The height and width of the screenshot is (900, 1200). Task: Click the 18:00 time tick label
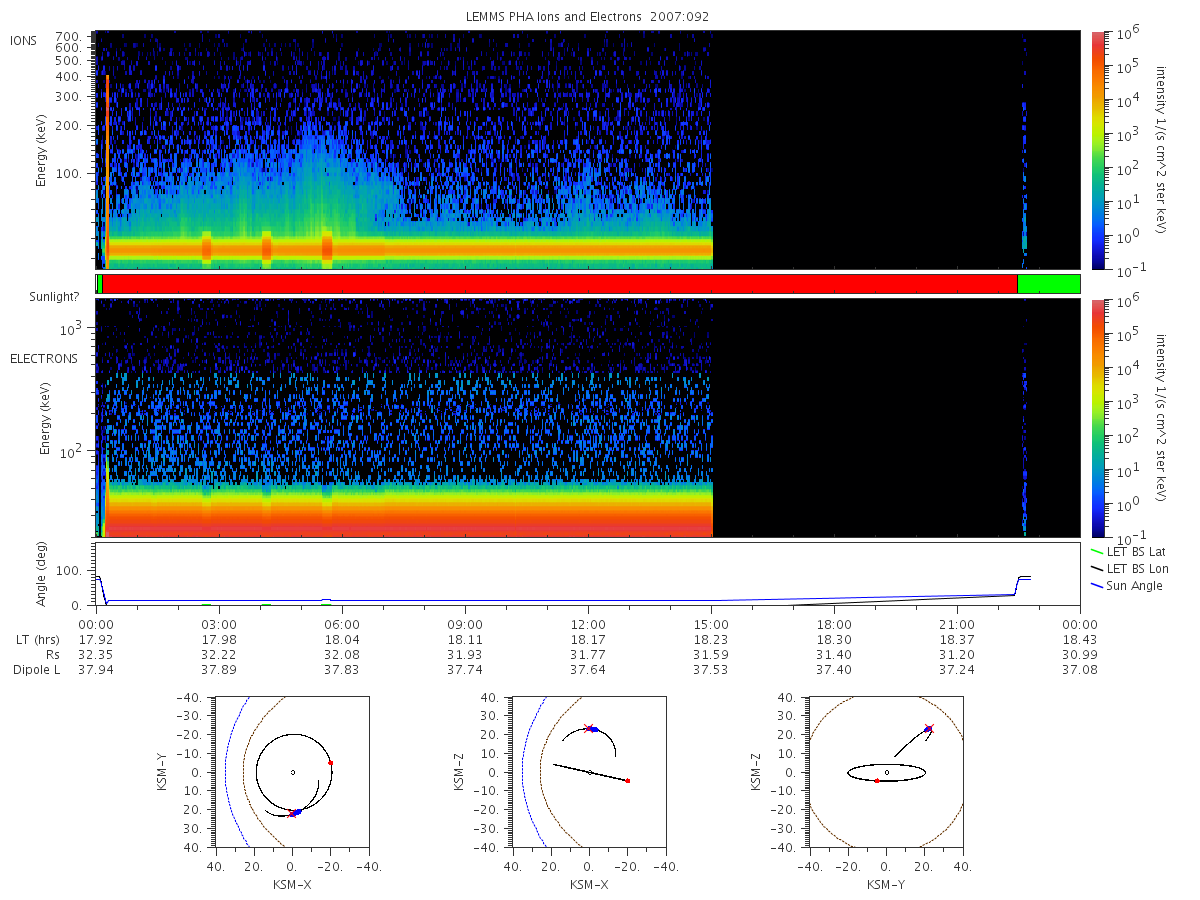(x=834, y=624)
